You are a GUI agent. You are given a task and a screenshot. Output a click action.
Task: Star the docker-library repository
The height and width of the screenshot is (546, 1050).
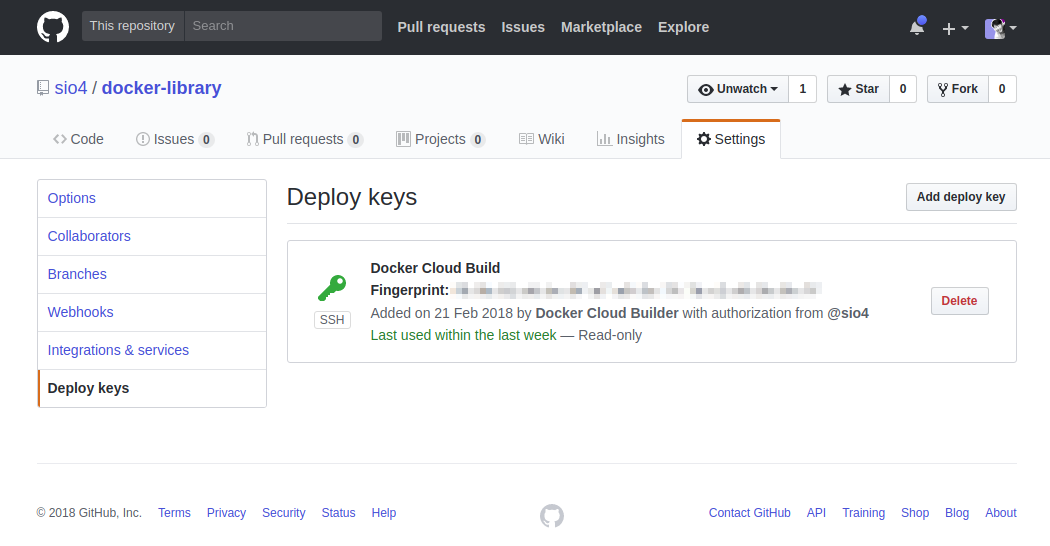858,89
